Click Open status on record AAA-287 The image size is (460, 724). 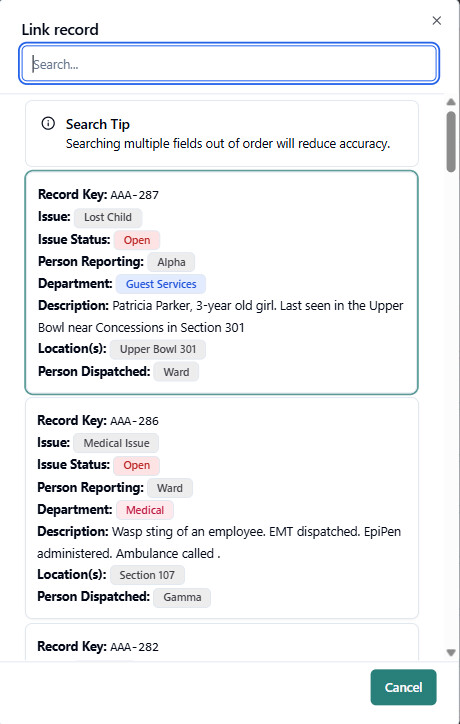(x=137, y=240)
